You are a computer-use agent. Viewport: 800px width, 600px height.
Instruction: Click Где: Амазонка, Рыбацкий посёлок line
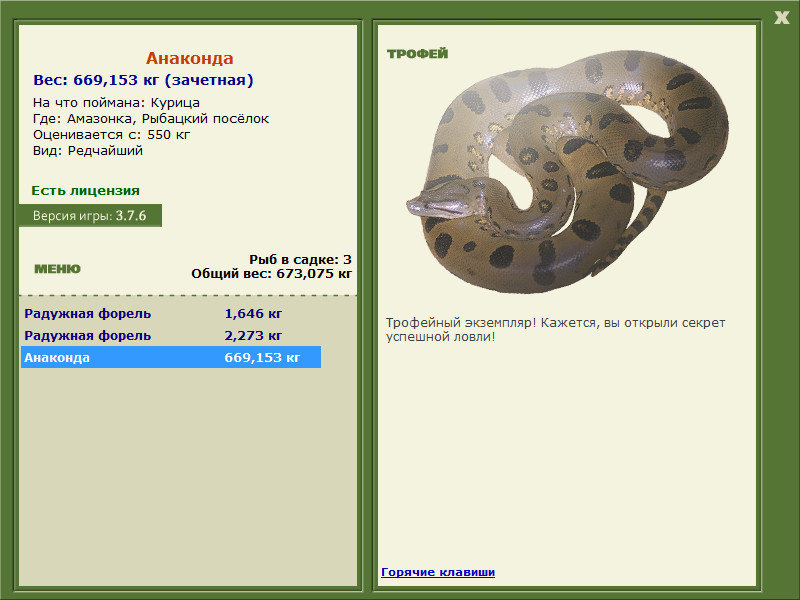[x=151, y=119]
